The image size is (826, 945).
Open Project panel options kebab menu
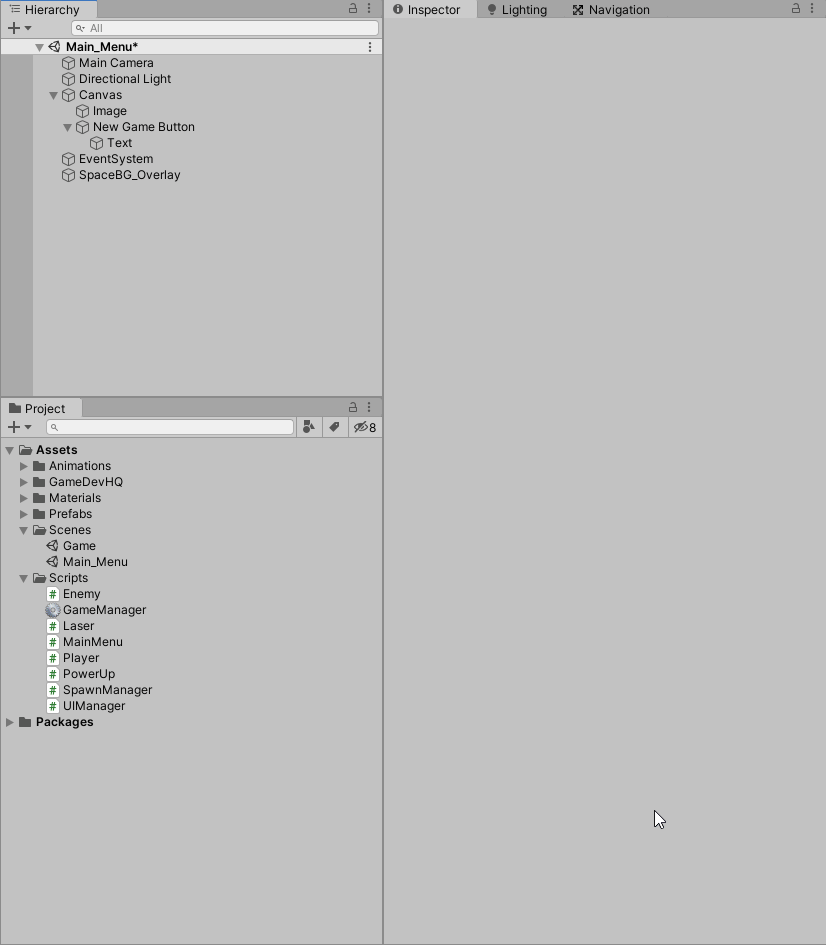tap(369, 407)
